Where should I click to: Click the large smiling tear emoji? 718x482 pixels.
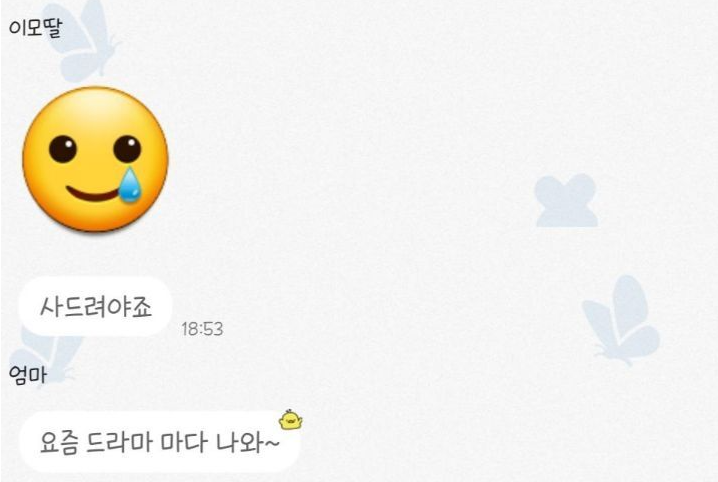coord(95,159)
